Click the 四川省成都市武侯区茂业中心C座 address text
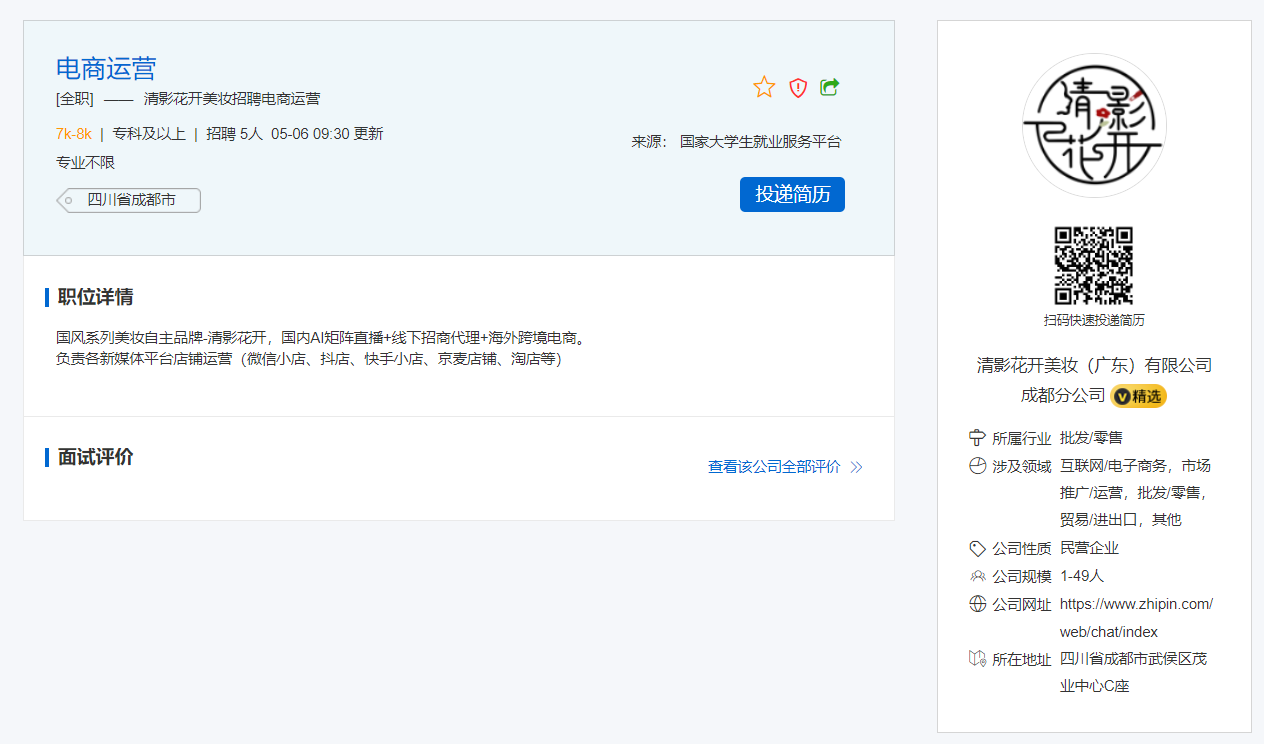The width and height of the screenshot is (1264, 744). [x=1134, y=673]
